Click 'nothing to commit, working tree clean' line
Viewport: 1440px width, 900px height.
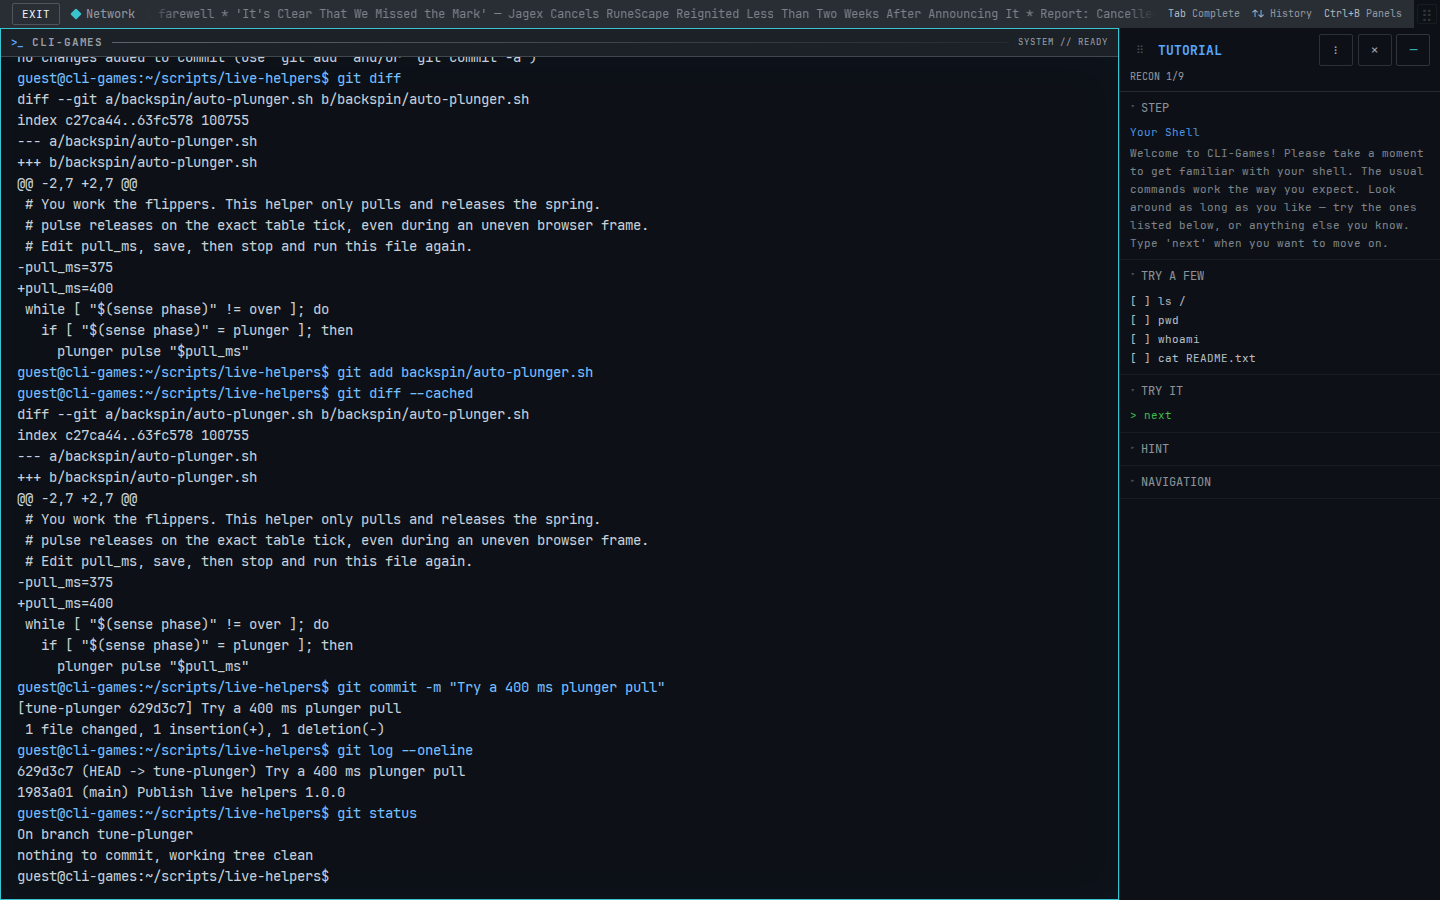[165, 856]
